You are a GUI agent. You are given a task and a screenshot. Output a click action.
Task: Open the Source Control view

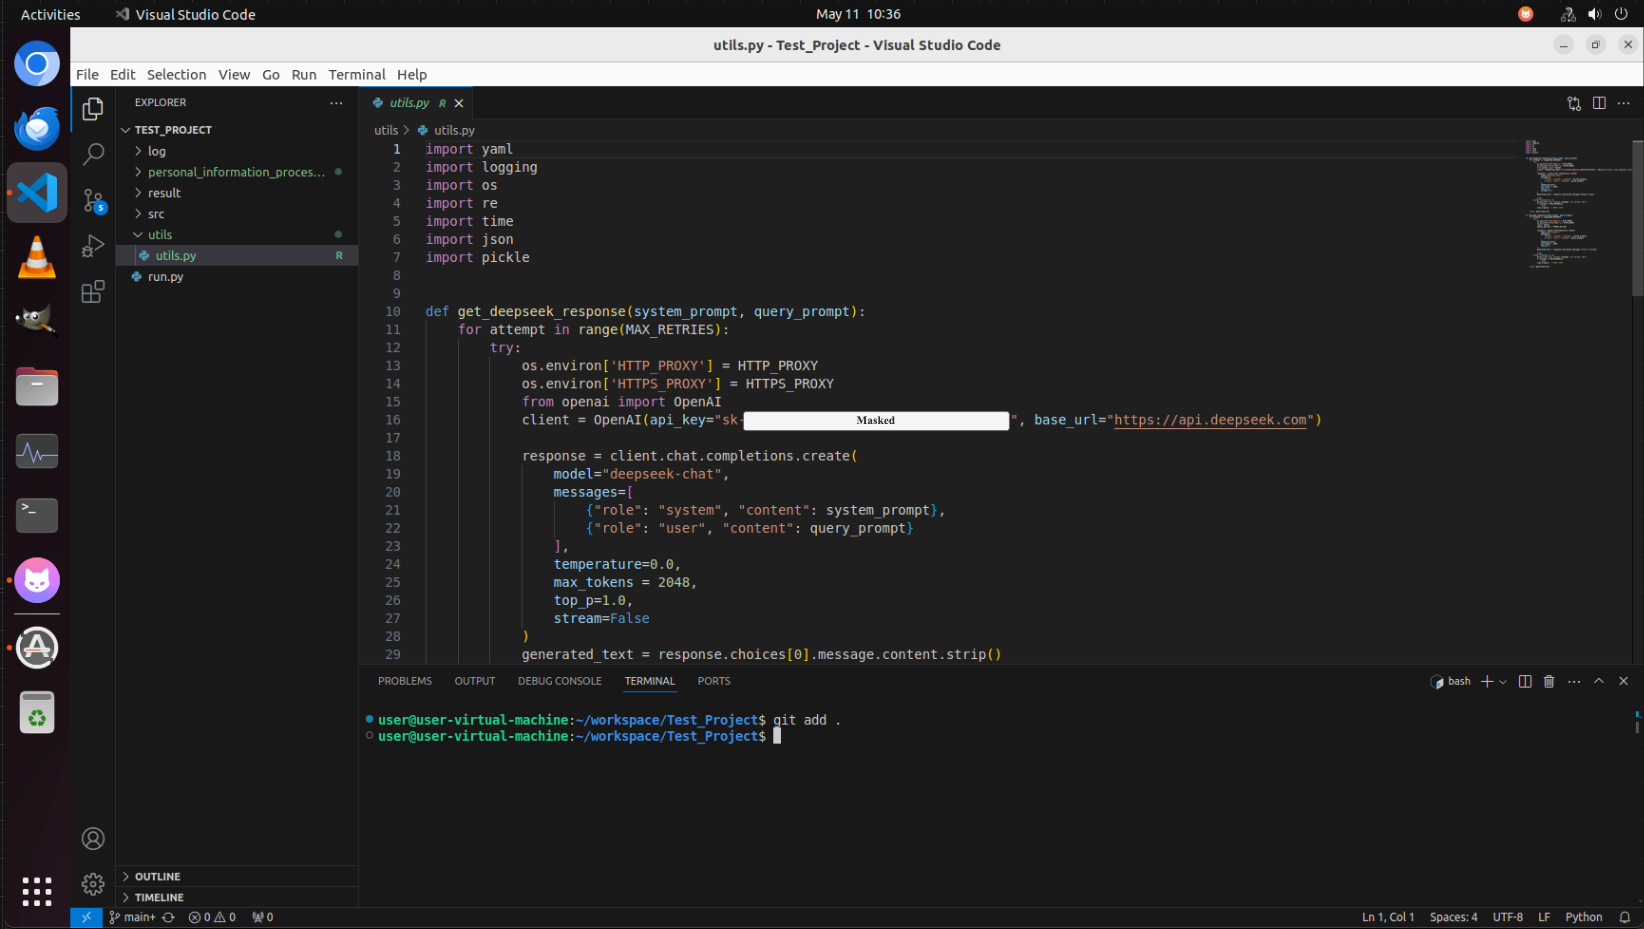tap(93, 200)
